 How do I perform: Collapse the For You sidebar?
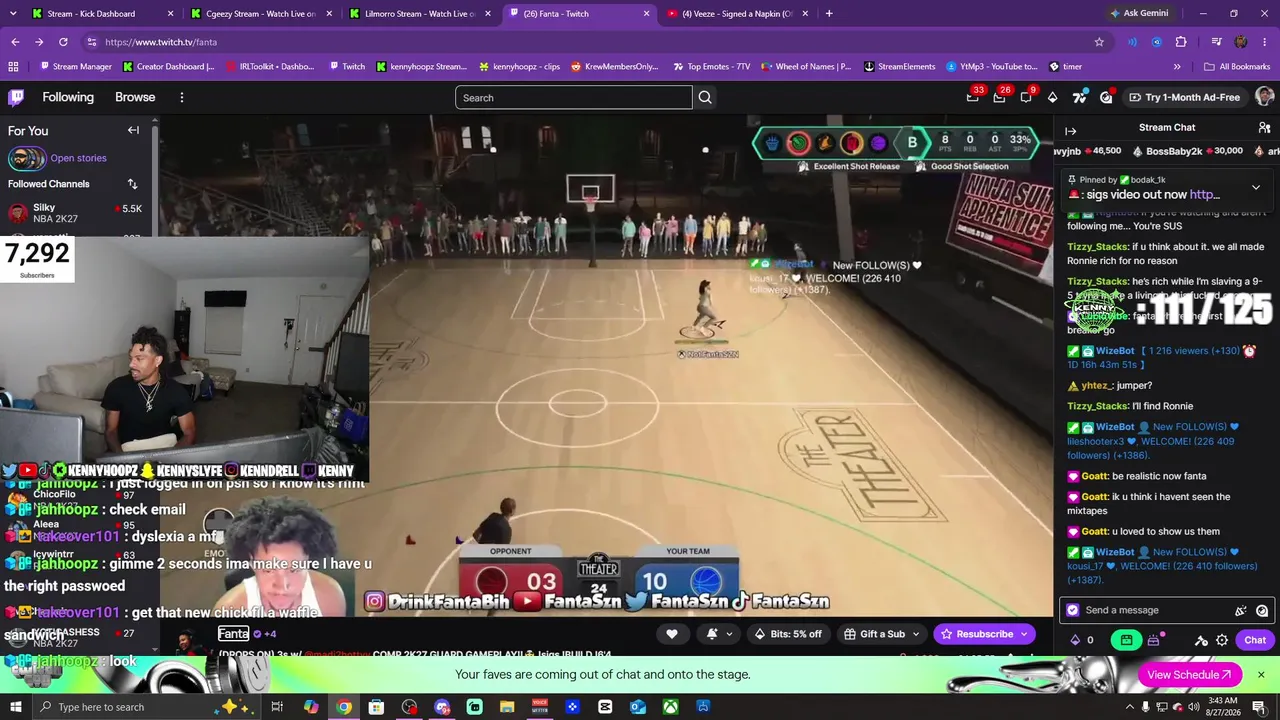[133, 130]
